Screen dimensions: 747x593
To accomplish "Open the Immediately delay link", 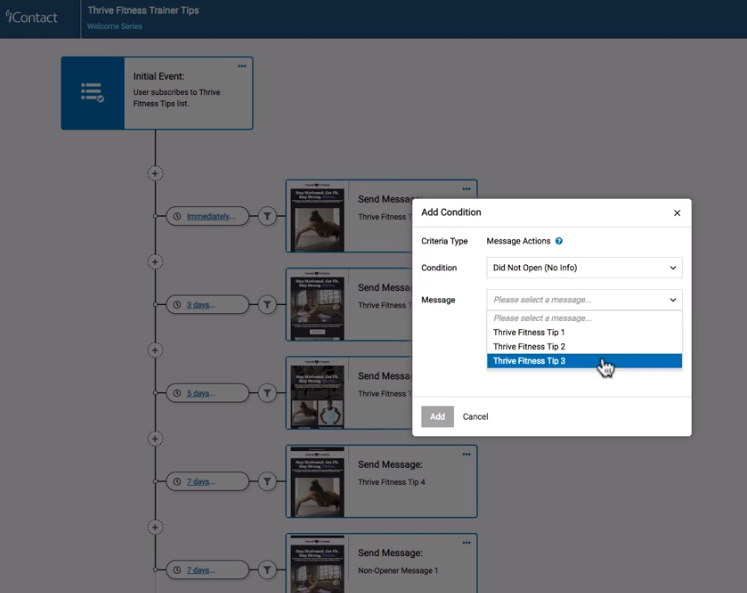I will coord(211,216).
